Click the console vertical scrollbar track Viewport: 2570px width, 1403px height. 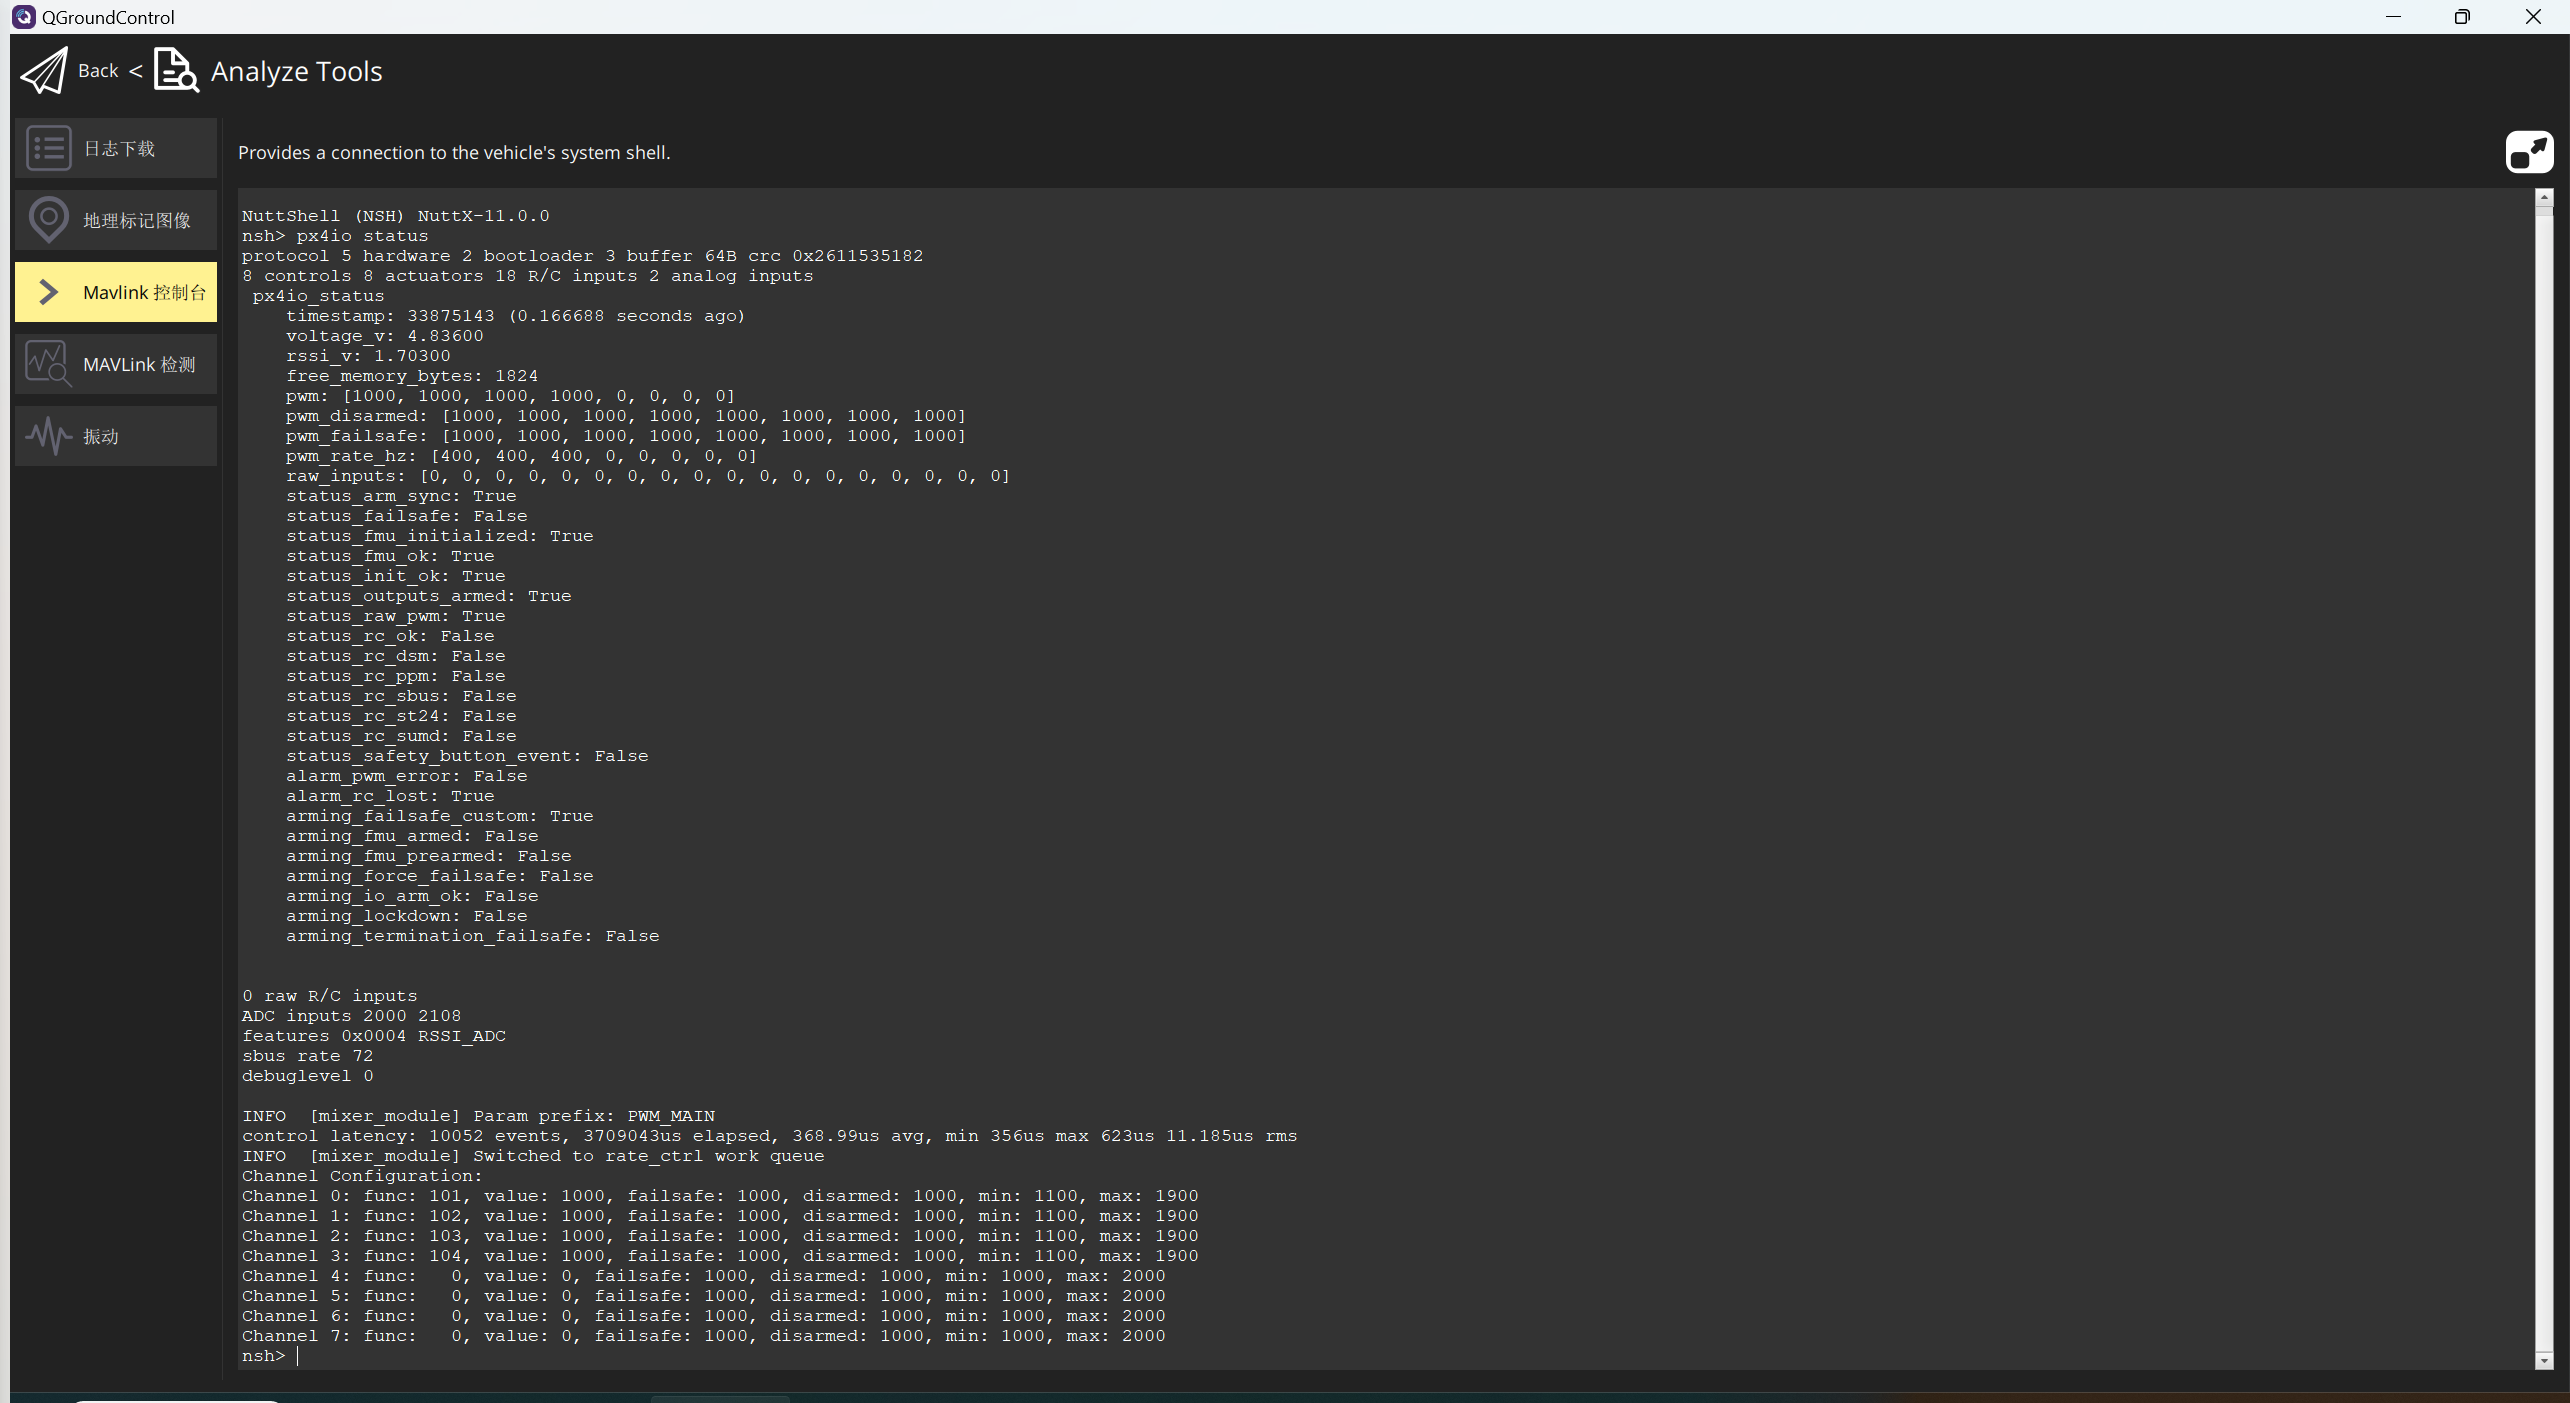coord(2544,780)
